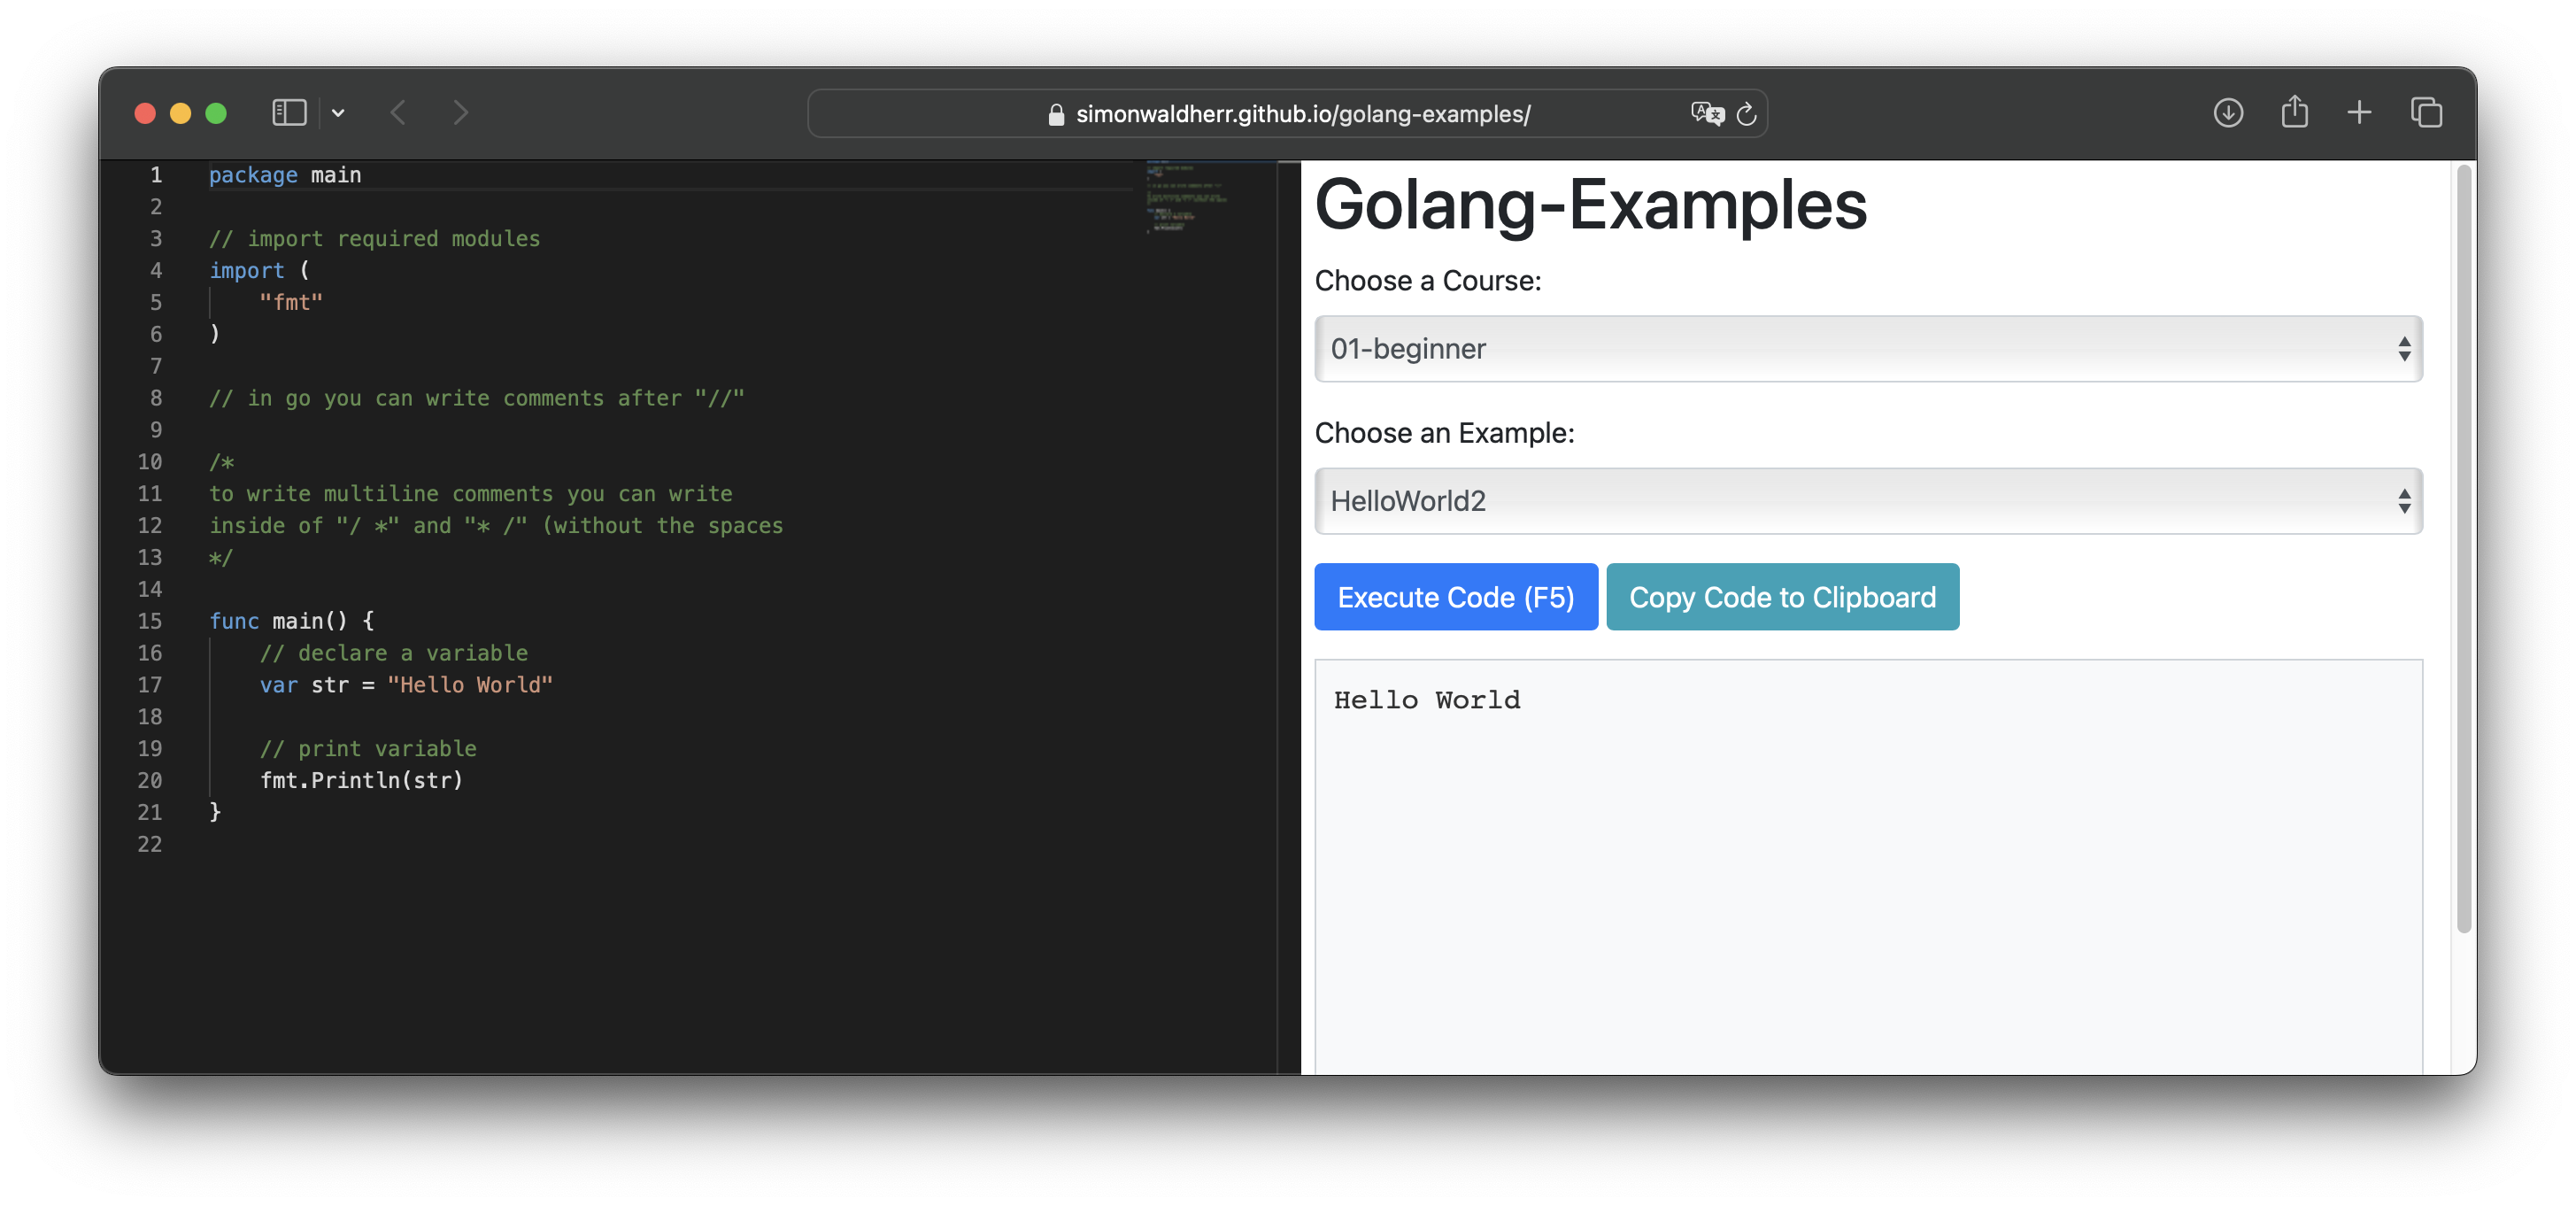Open the 01-beginner course dropdown
This screenshot has width=2576, height=1206.
click(1867, 349)
